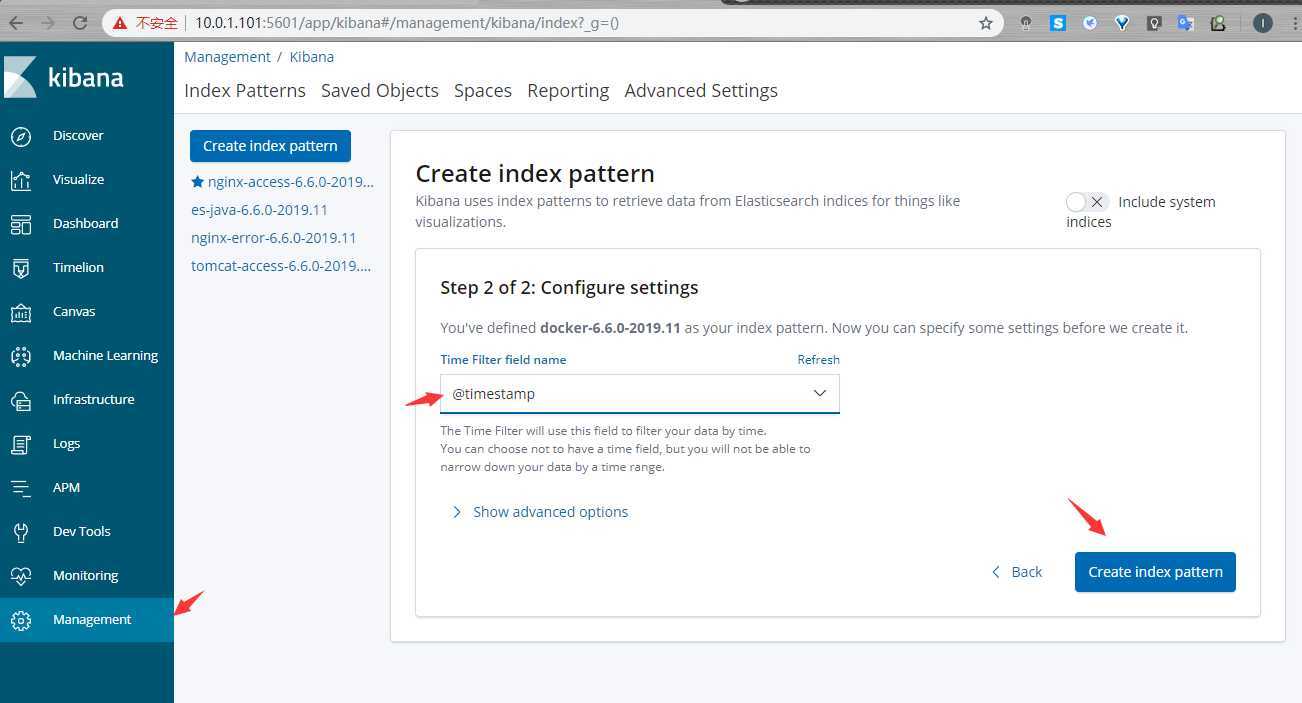Open the Management gear icon
Viewport: 1302px width, 703px height.
click(x=21, y=620)
